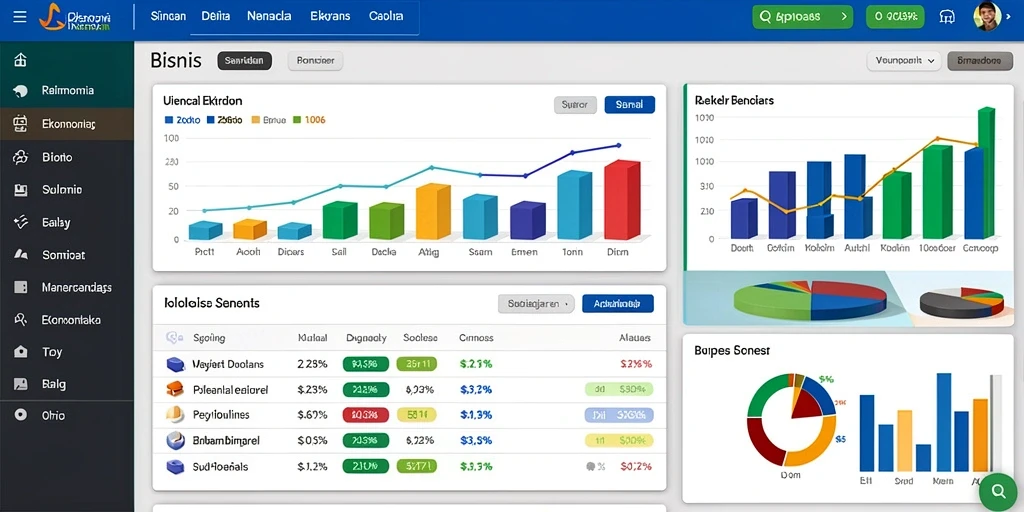Viewport: 1024px width, 512px height.
Task: Toggle the gray Suror chart button
Action: tap(575, 104)
